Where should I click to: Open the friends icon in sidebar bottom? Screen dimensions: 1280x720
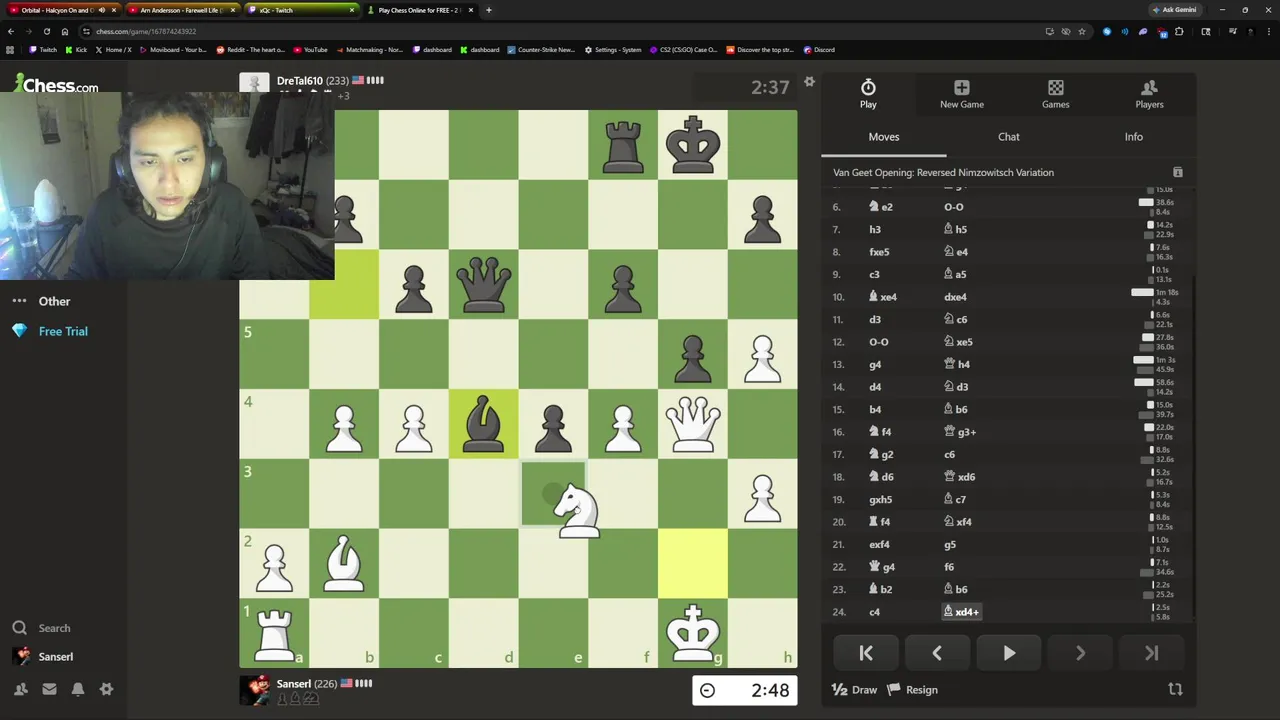pos(20,689)
